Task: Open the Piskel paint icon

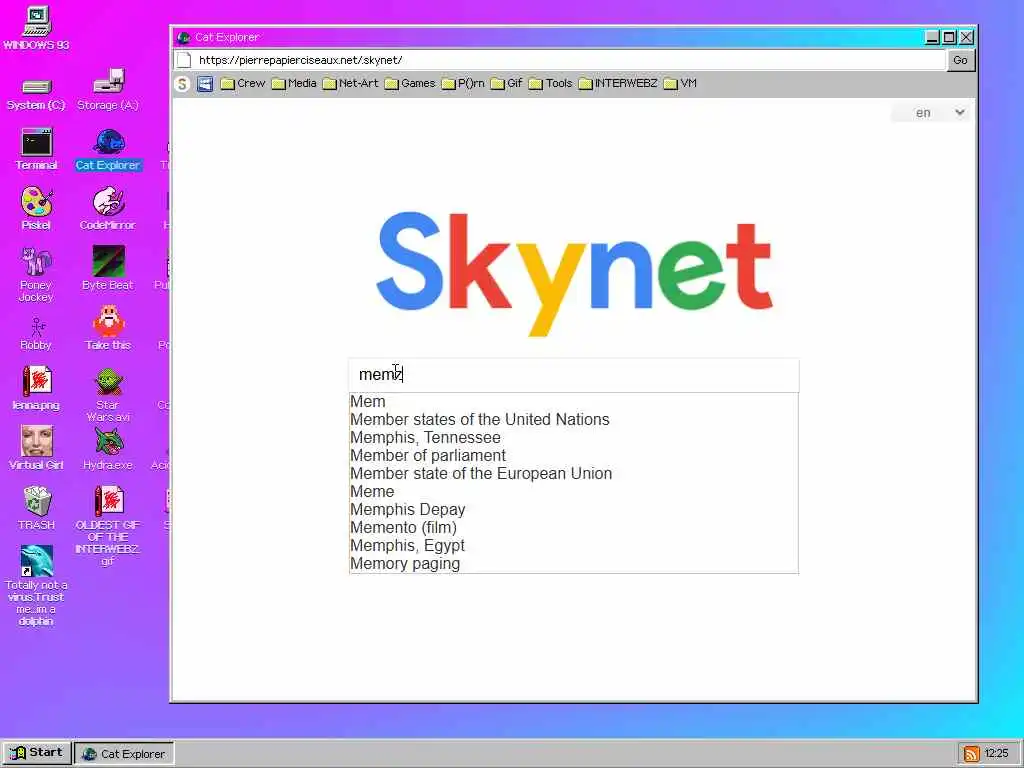Action: point(37,209)
